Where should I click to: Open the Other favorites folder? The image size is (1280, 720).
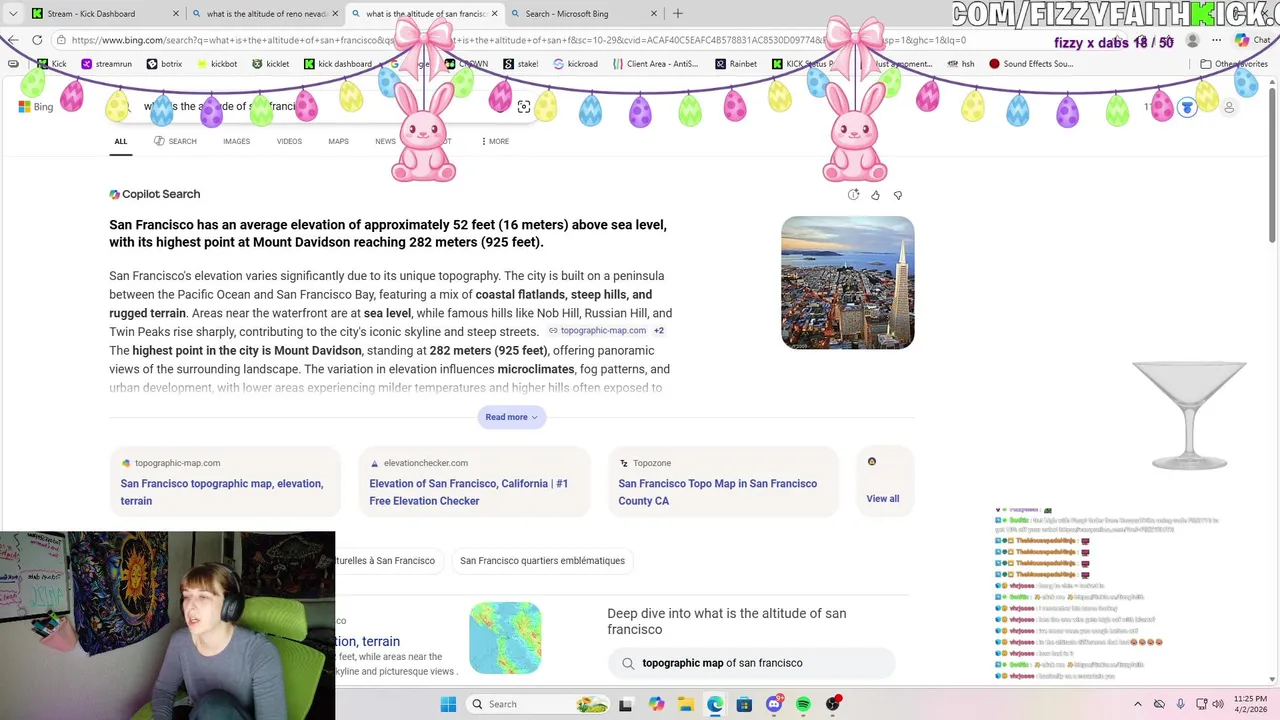(x=1234, y=64)
